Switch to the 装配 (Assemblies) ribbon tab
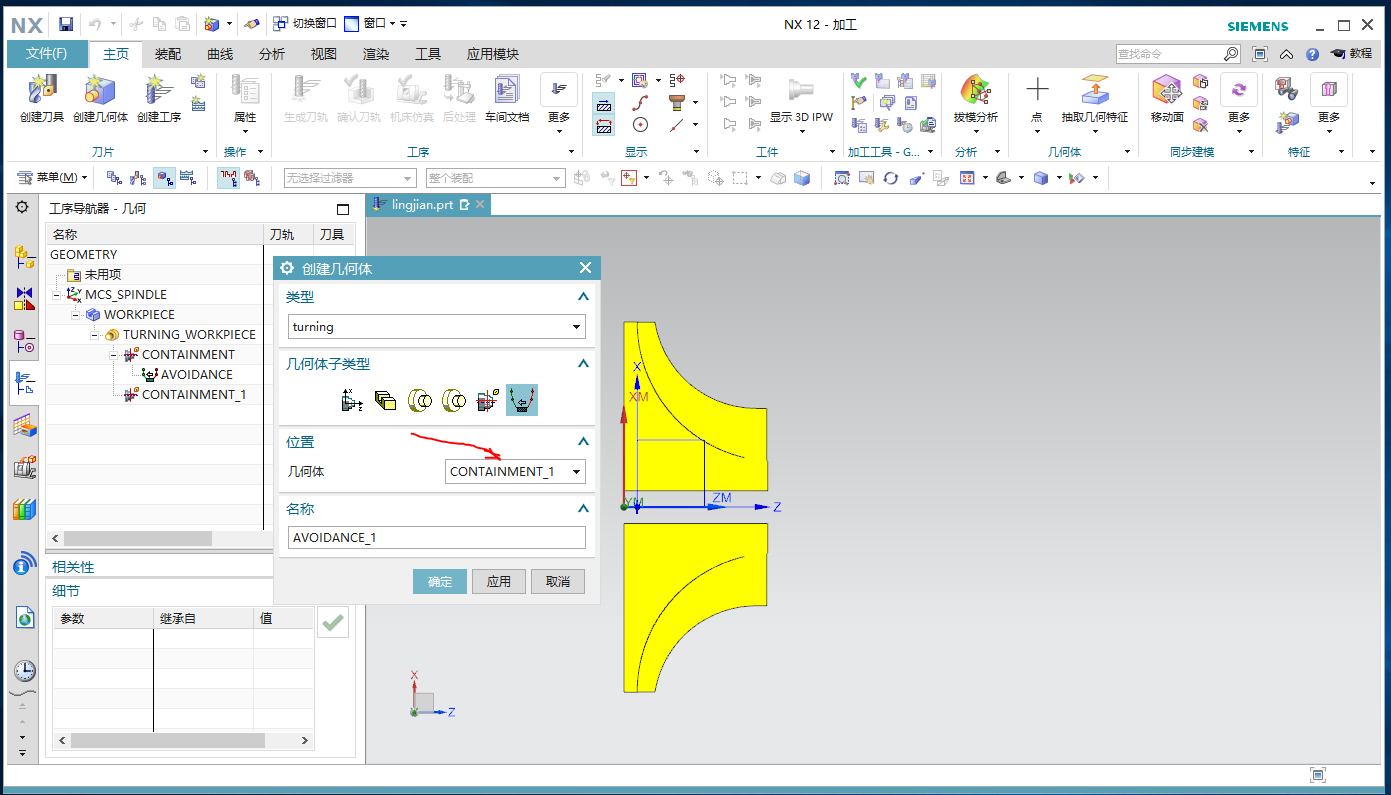Viewport: 1391px width, 795px height. click(168, 54)
